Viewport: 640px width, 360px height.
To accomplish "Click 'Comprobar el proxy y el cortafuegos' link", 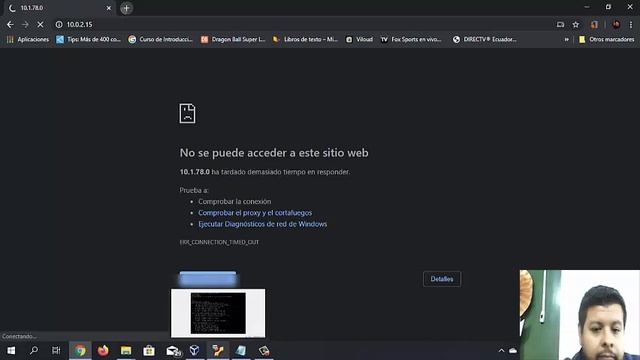I will pyautogui.click(x=255, y=213).
